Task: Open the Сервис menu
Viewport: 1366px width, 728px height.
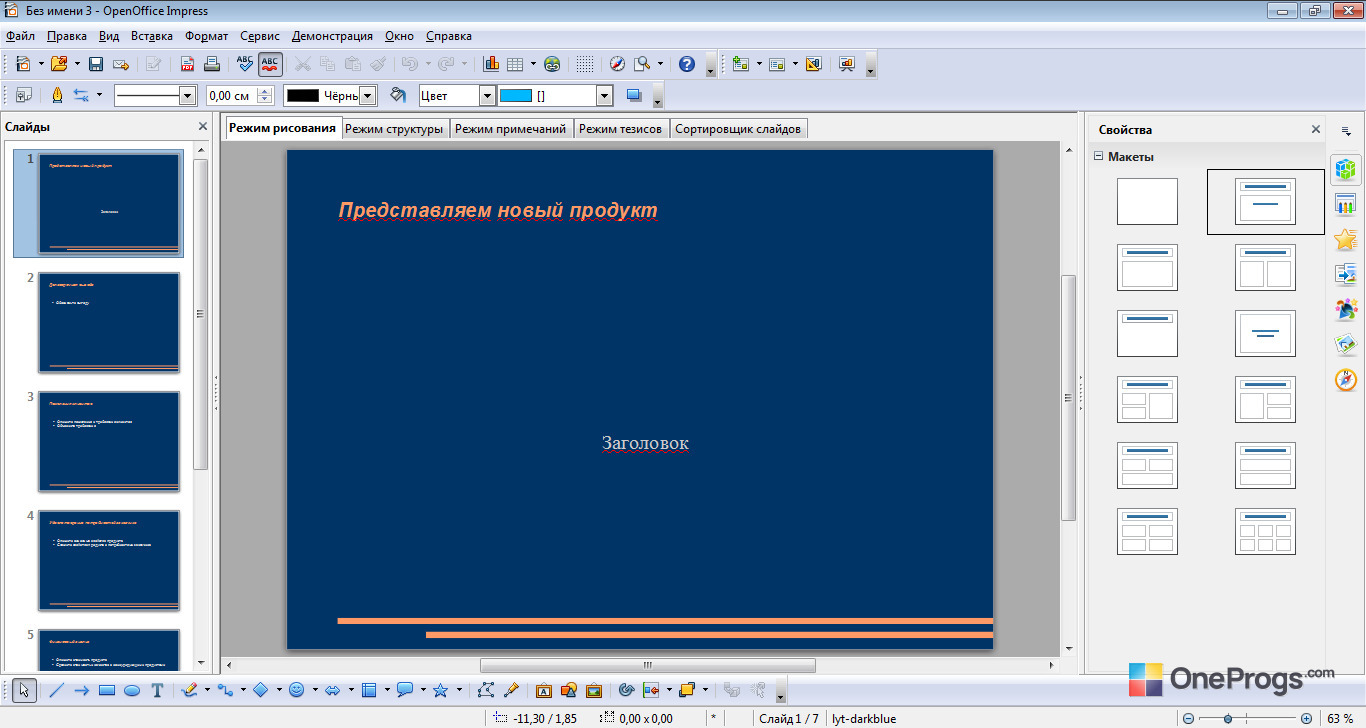Action: coord(260,36)
